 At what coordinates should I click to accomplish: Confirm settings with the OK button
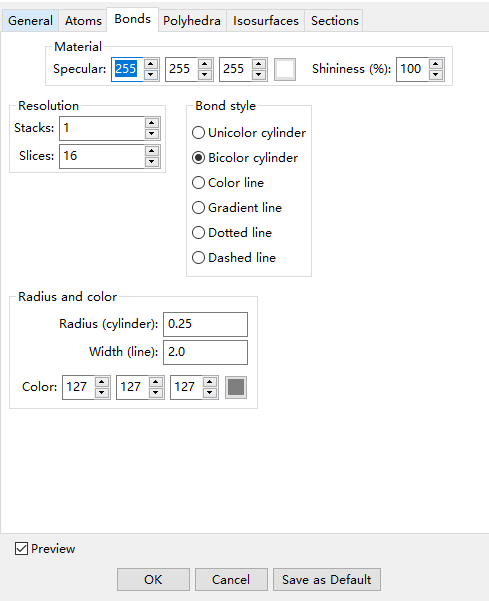point(153,580)
